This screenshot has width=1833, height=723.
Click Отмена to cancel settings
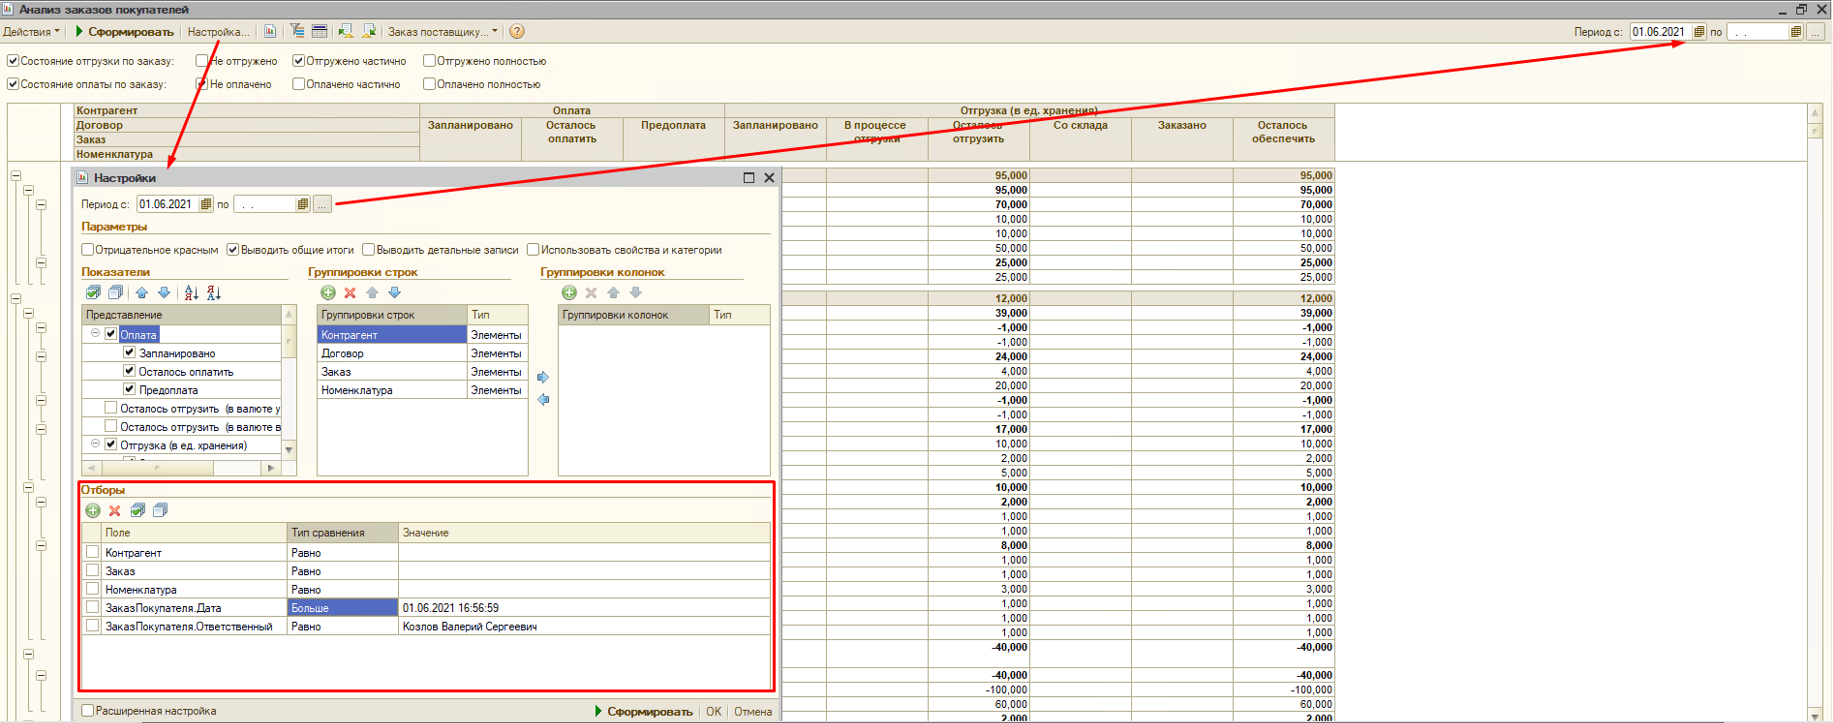point(753,712)
